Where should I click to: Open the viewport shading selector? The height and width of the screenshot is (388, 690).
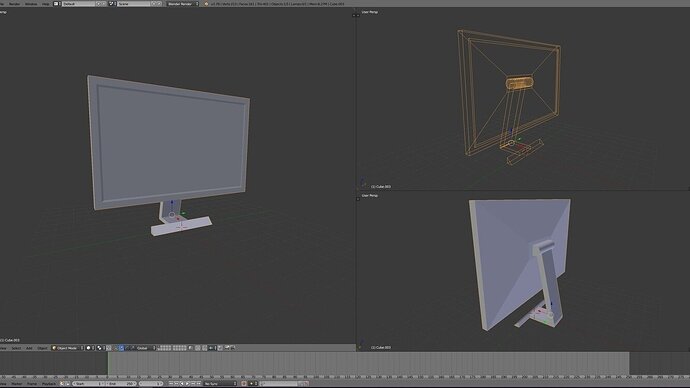(90, 348)
